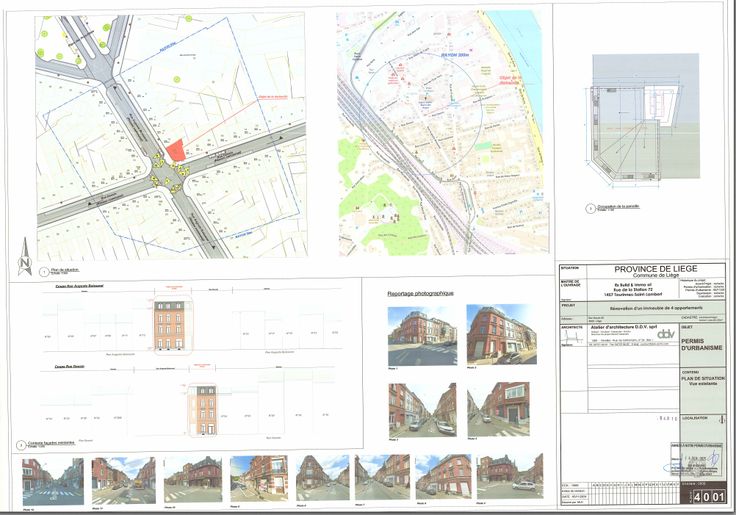Click the north arrow compass symbol
This screenshot has width=736, height=515.
coord(24,263)
